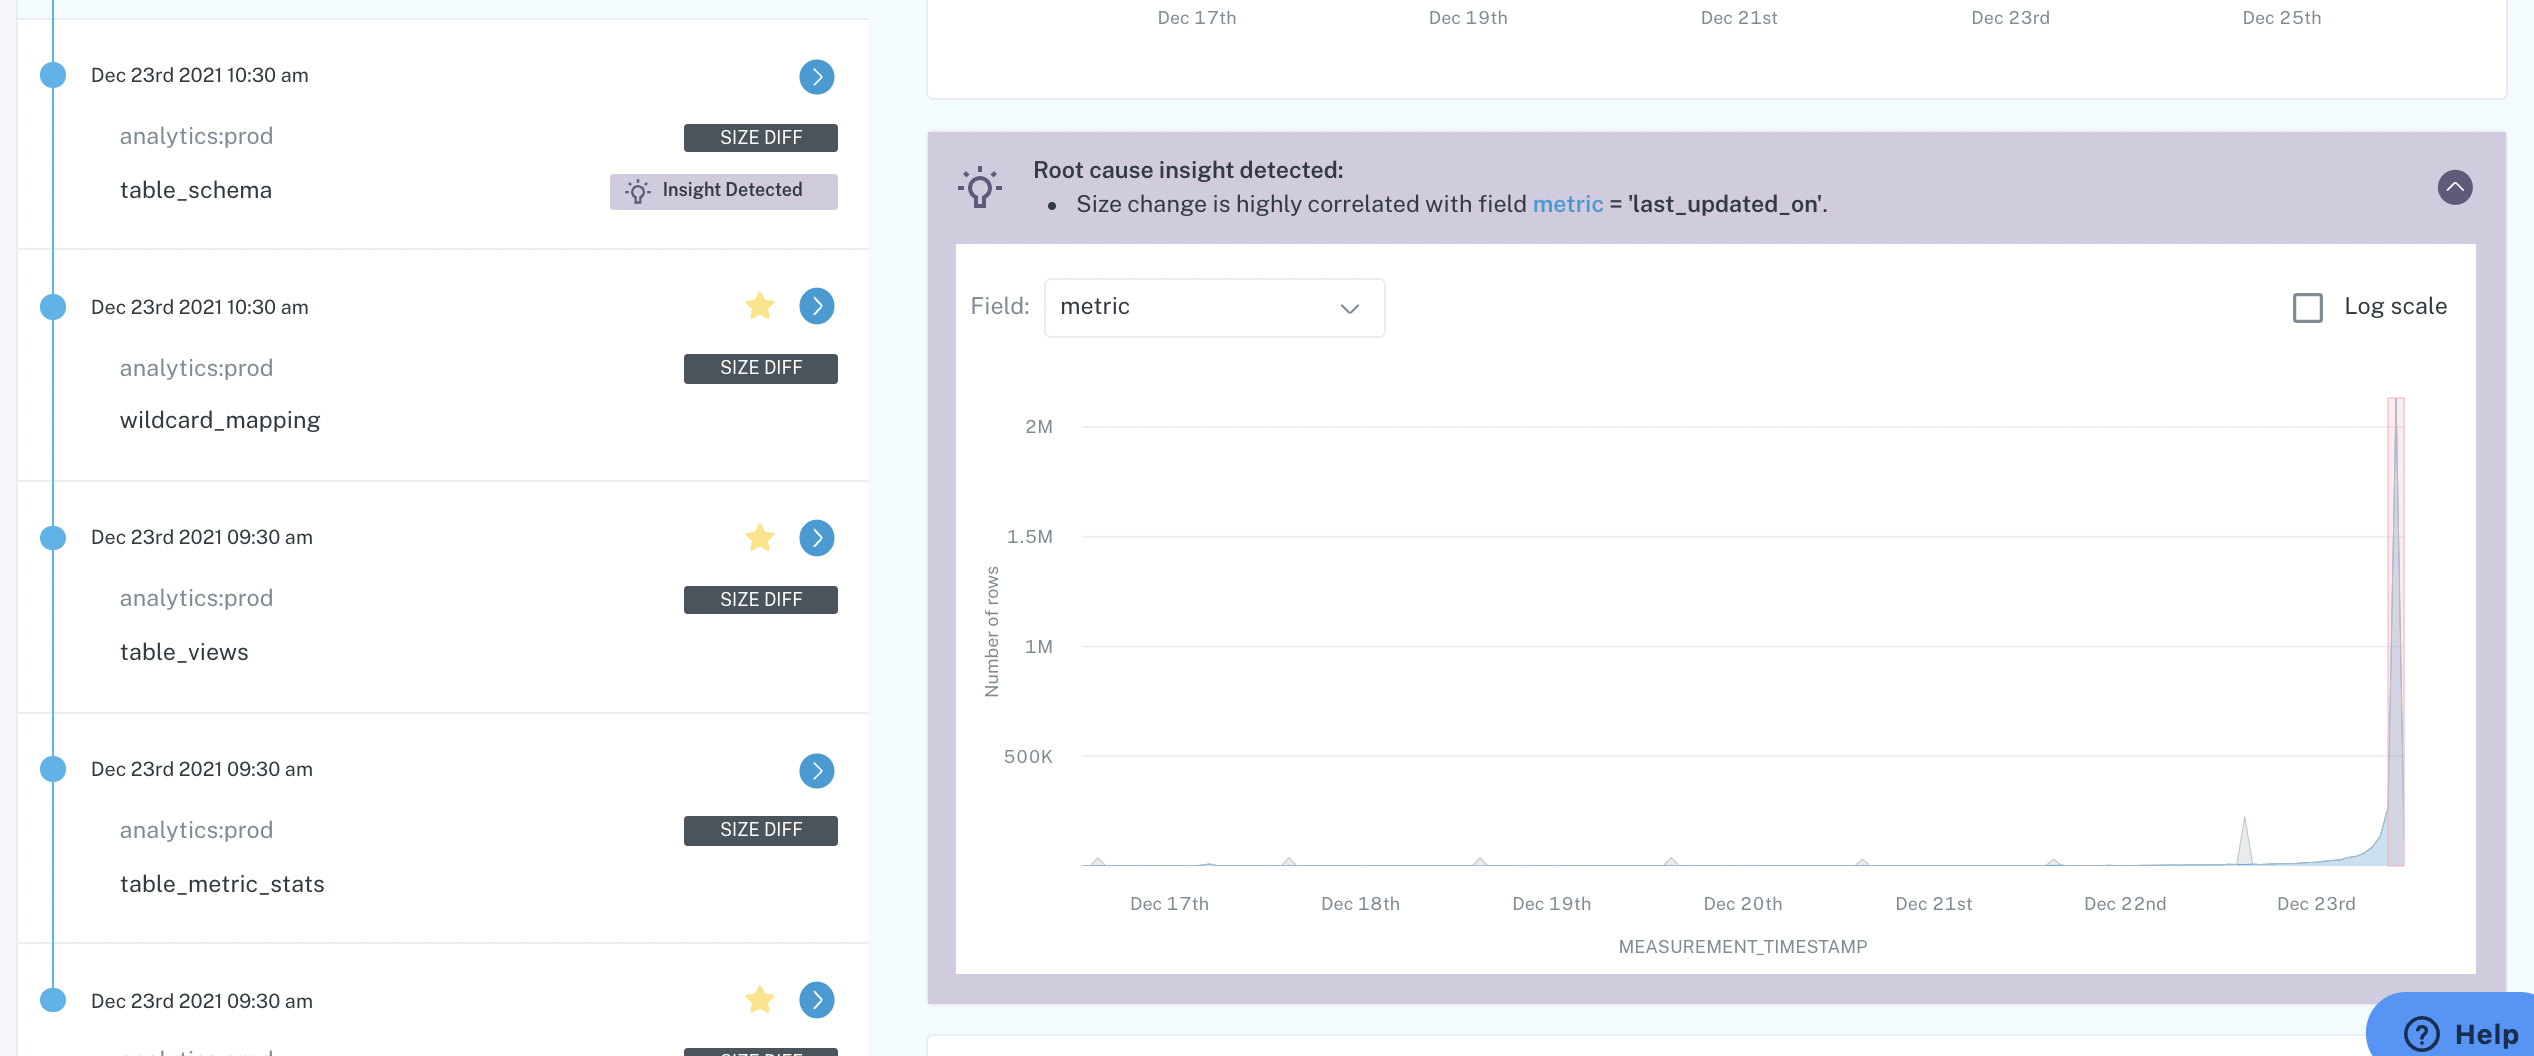Click the 2M y-axis gridline label
Image resolution: width=2534 pixels, height=1056 pixels.
coord(1039,427)
